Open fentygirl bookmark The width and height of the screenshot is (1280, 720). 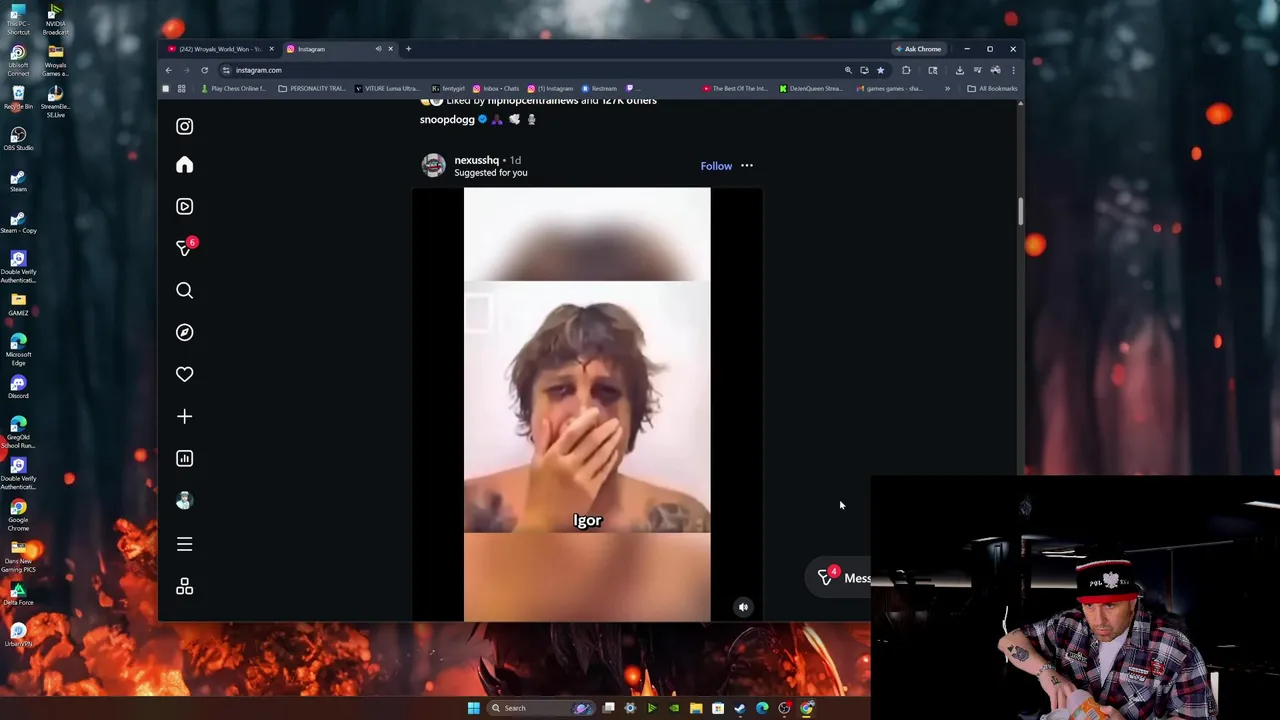pyautogui.click(x=448, y=89)
